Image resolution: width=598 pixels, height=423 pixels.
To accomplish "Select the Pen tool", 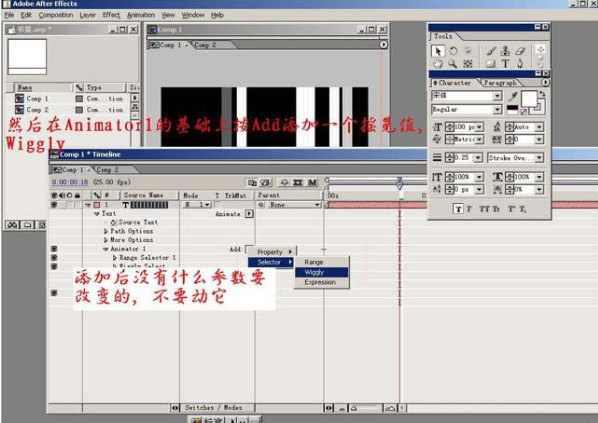I will tap(520, 64).
